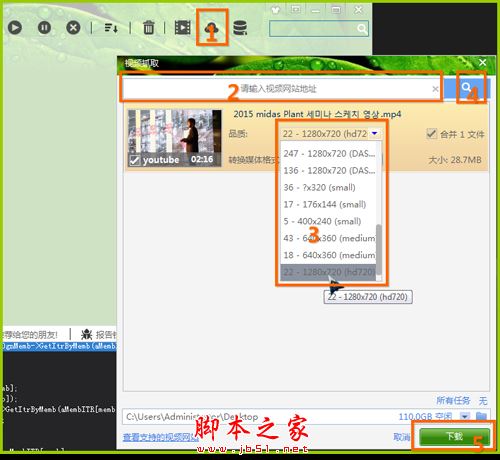Click the shirt skin icon in title bar
This screenshot has width=500, height=460.
coord(275,10)
